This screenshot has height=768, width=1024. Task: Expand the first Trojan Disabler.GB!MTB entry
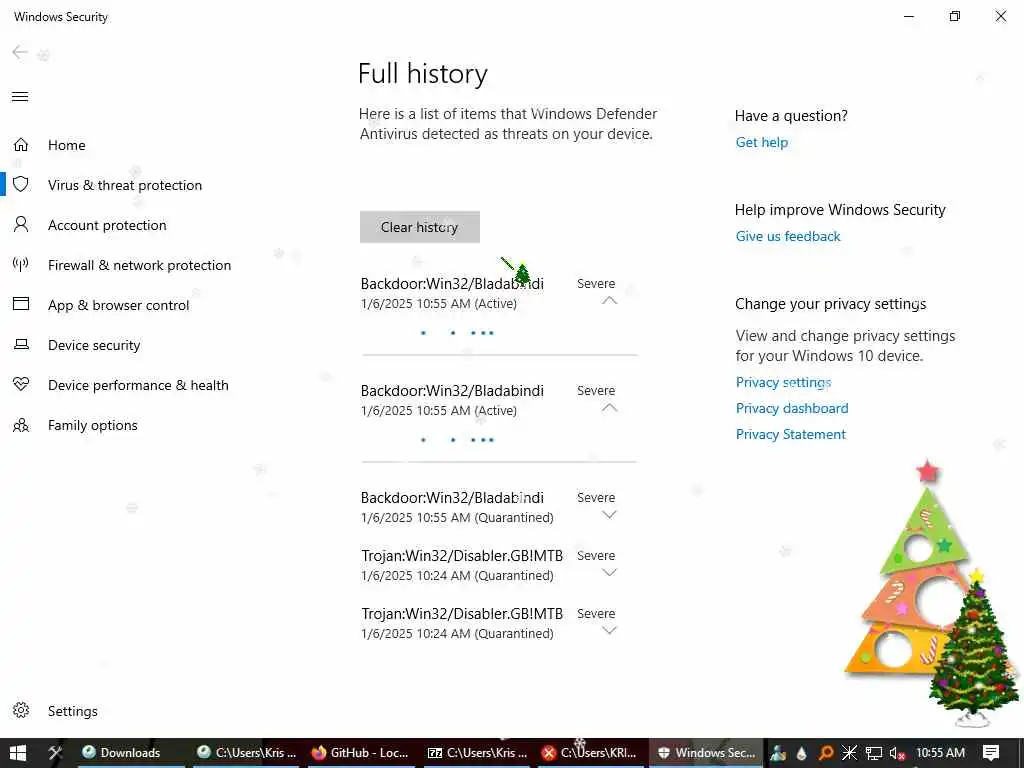[609, 573]
